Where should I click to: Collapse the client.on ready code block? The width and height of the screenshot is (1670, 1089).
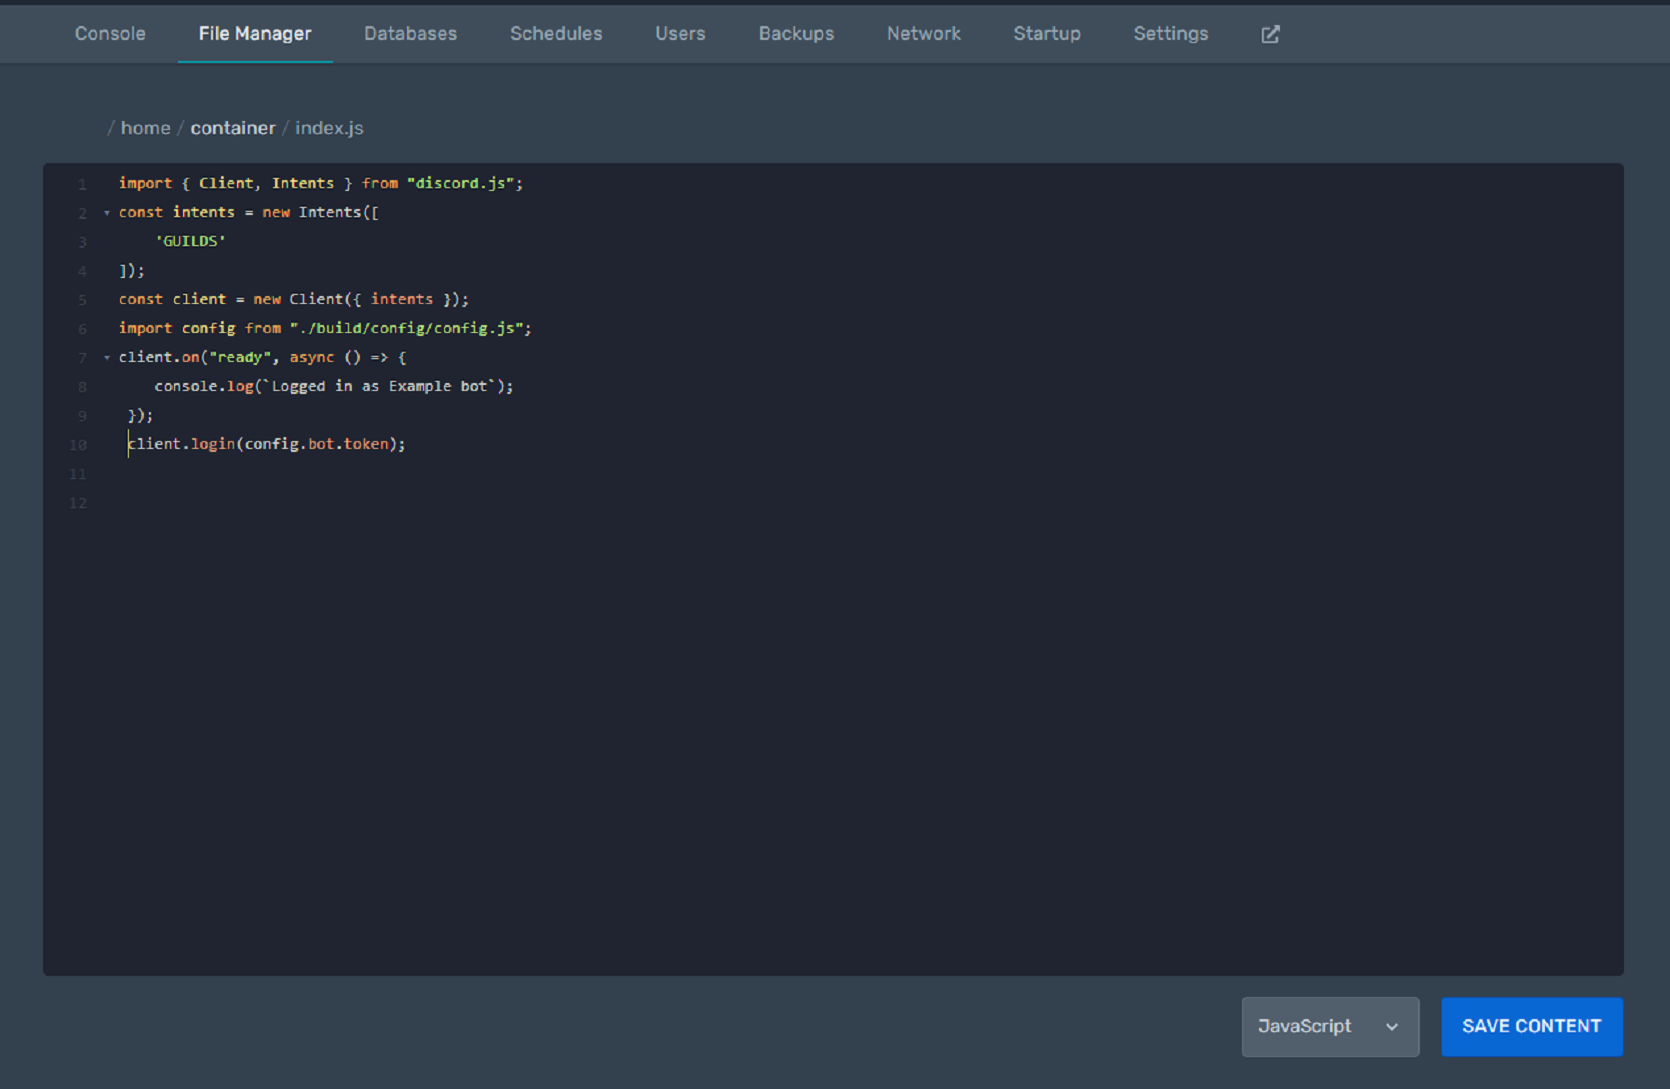[x=106, y=357]
